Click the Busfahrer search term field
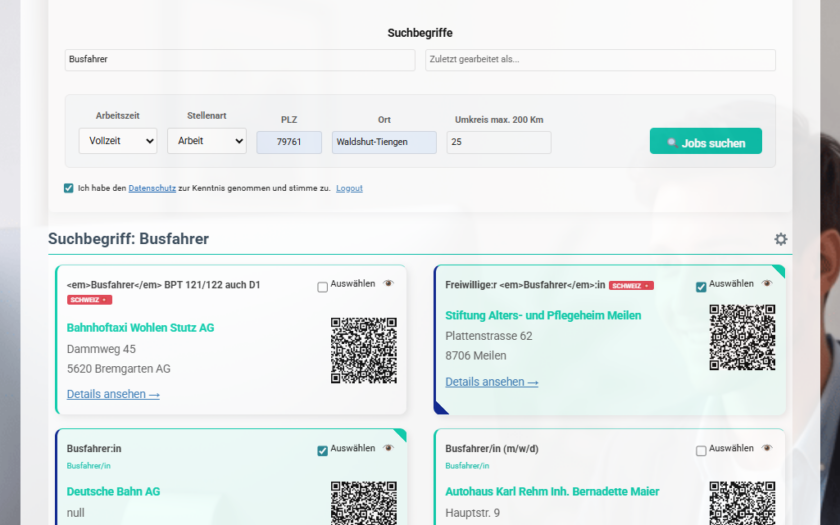 click(x=240, y=60)
